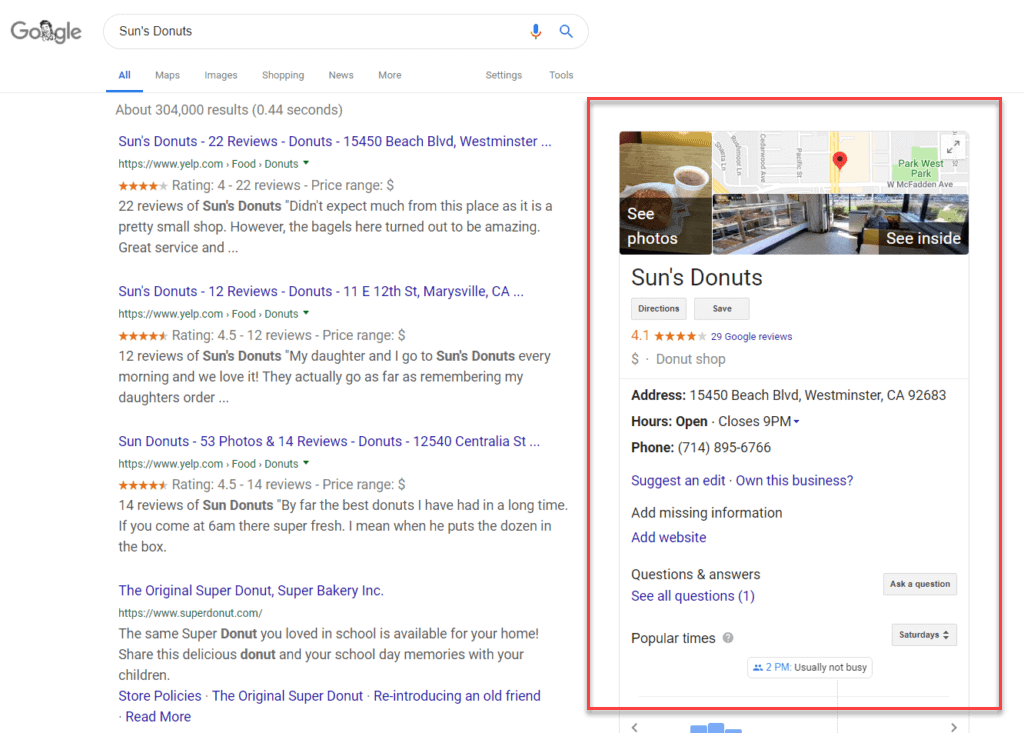
Task: Click the Directions button
Action: tap(659, 309)
